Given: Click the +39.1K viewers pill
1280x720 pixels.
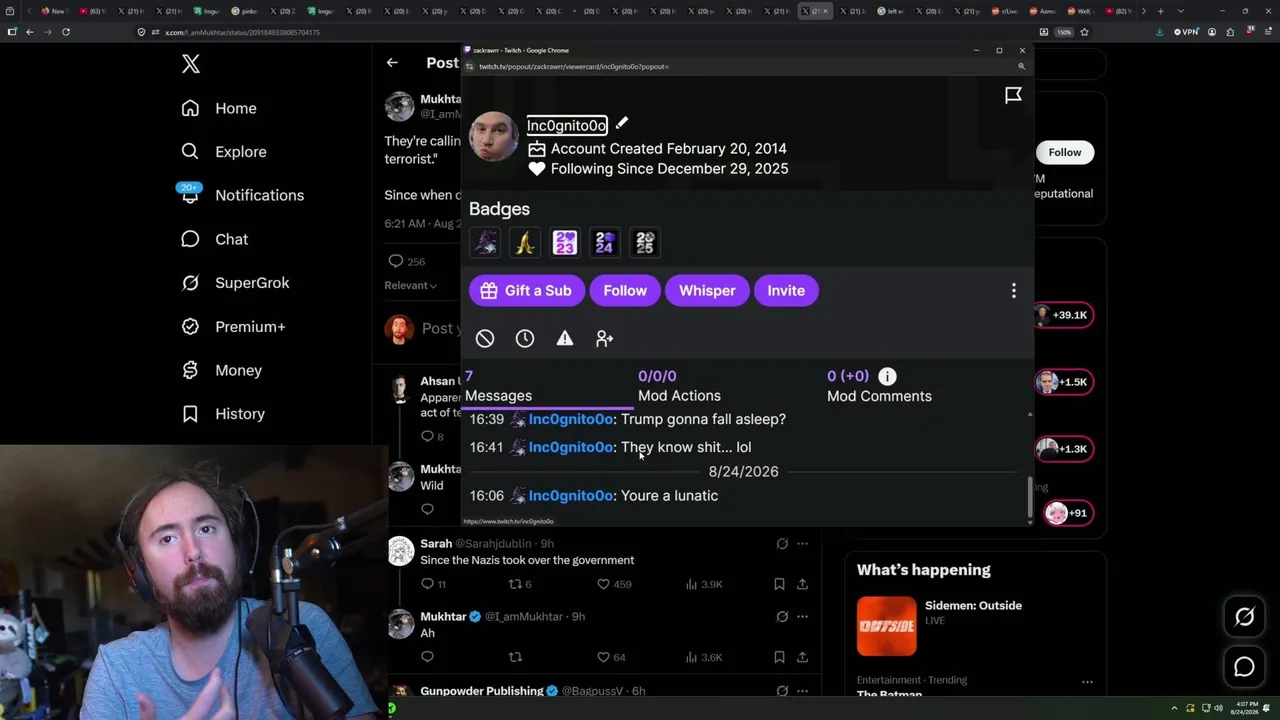Looking at the screenshot, I should click(1062, 315).
